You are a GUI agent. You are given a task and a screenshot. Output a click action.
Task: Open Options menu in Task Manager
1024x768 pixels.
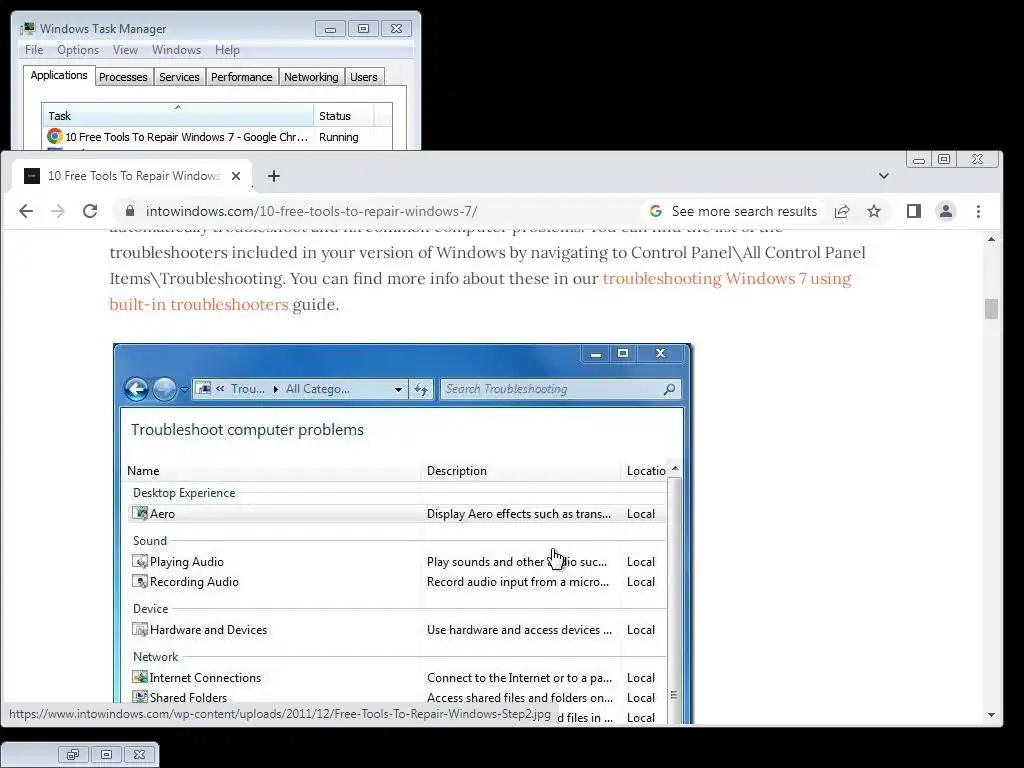tap(78, 50)
